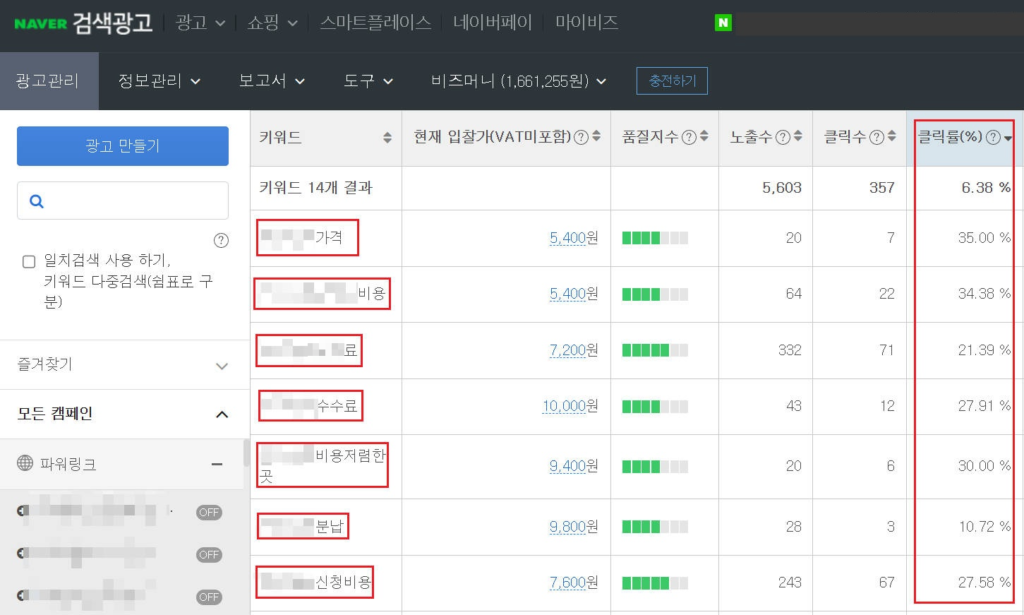Click the keyword search input field
Image resolution: width=1024 pixels, height=615 pixels.
[123, 200]
